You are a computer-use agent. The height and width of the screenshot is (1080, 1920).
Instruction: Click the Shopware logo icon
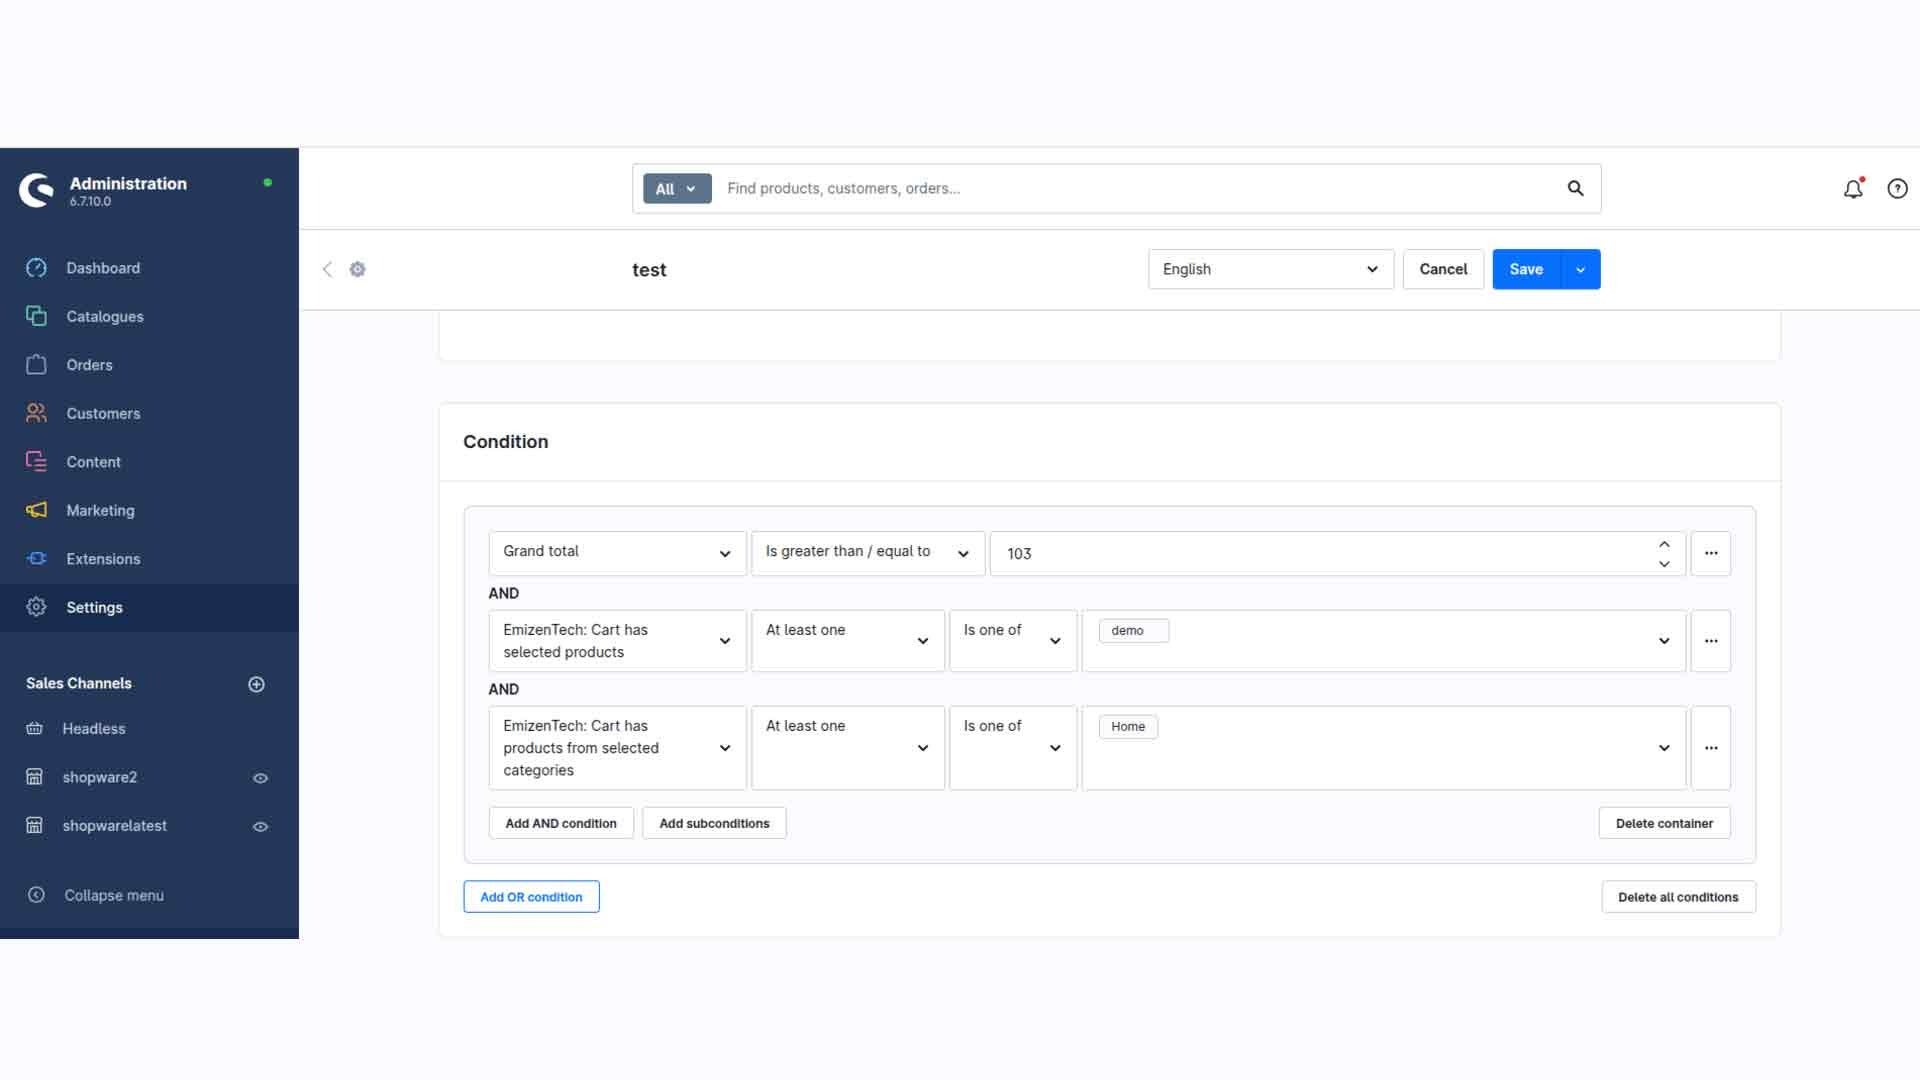(x=37, y=190)
